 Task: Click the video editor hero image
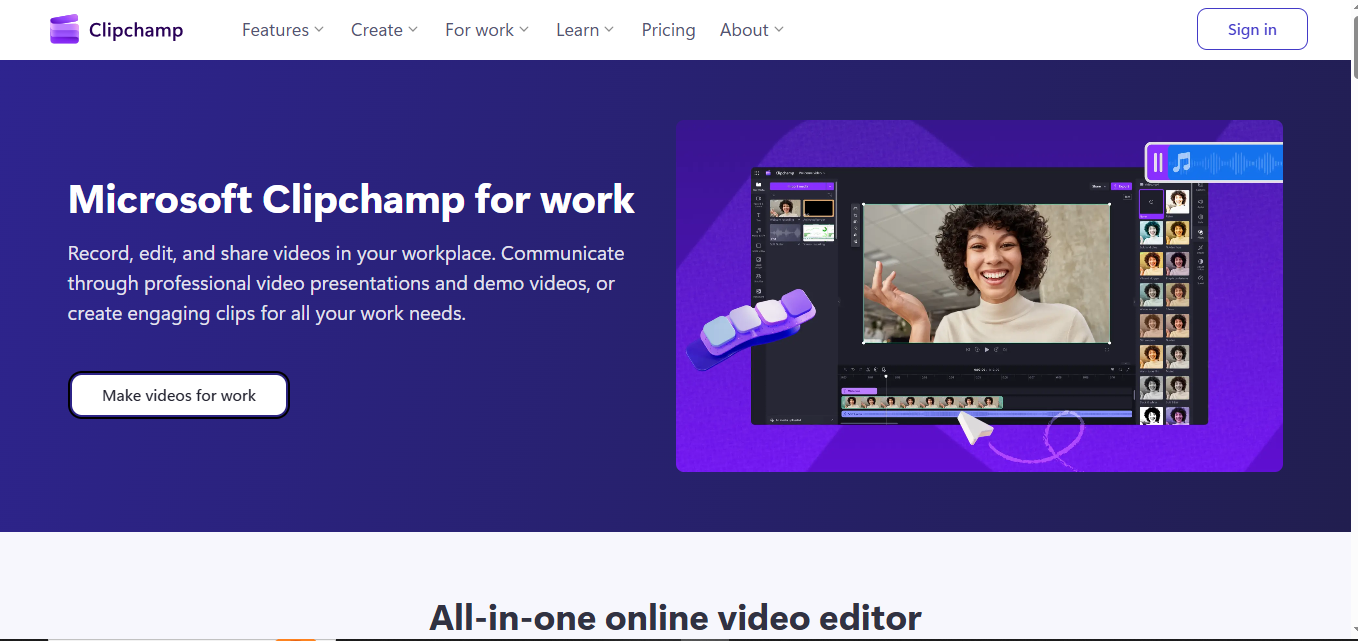979,296
